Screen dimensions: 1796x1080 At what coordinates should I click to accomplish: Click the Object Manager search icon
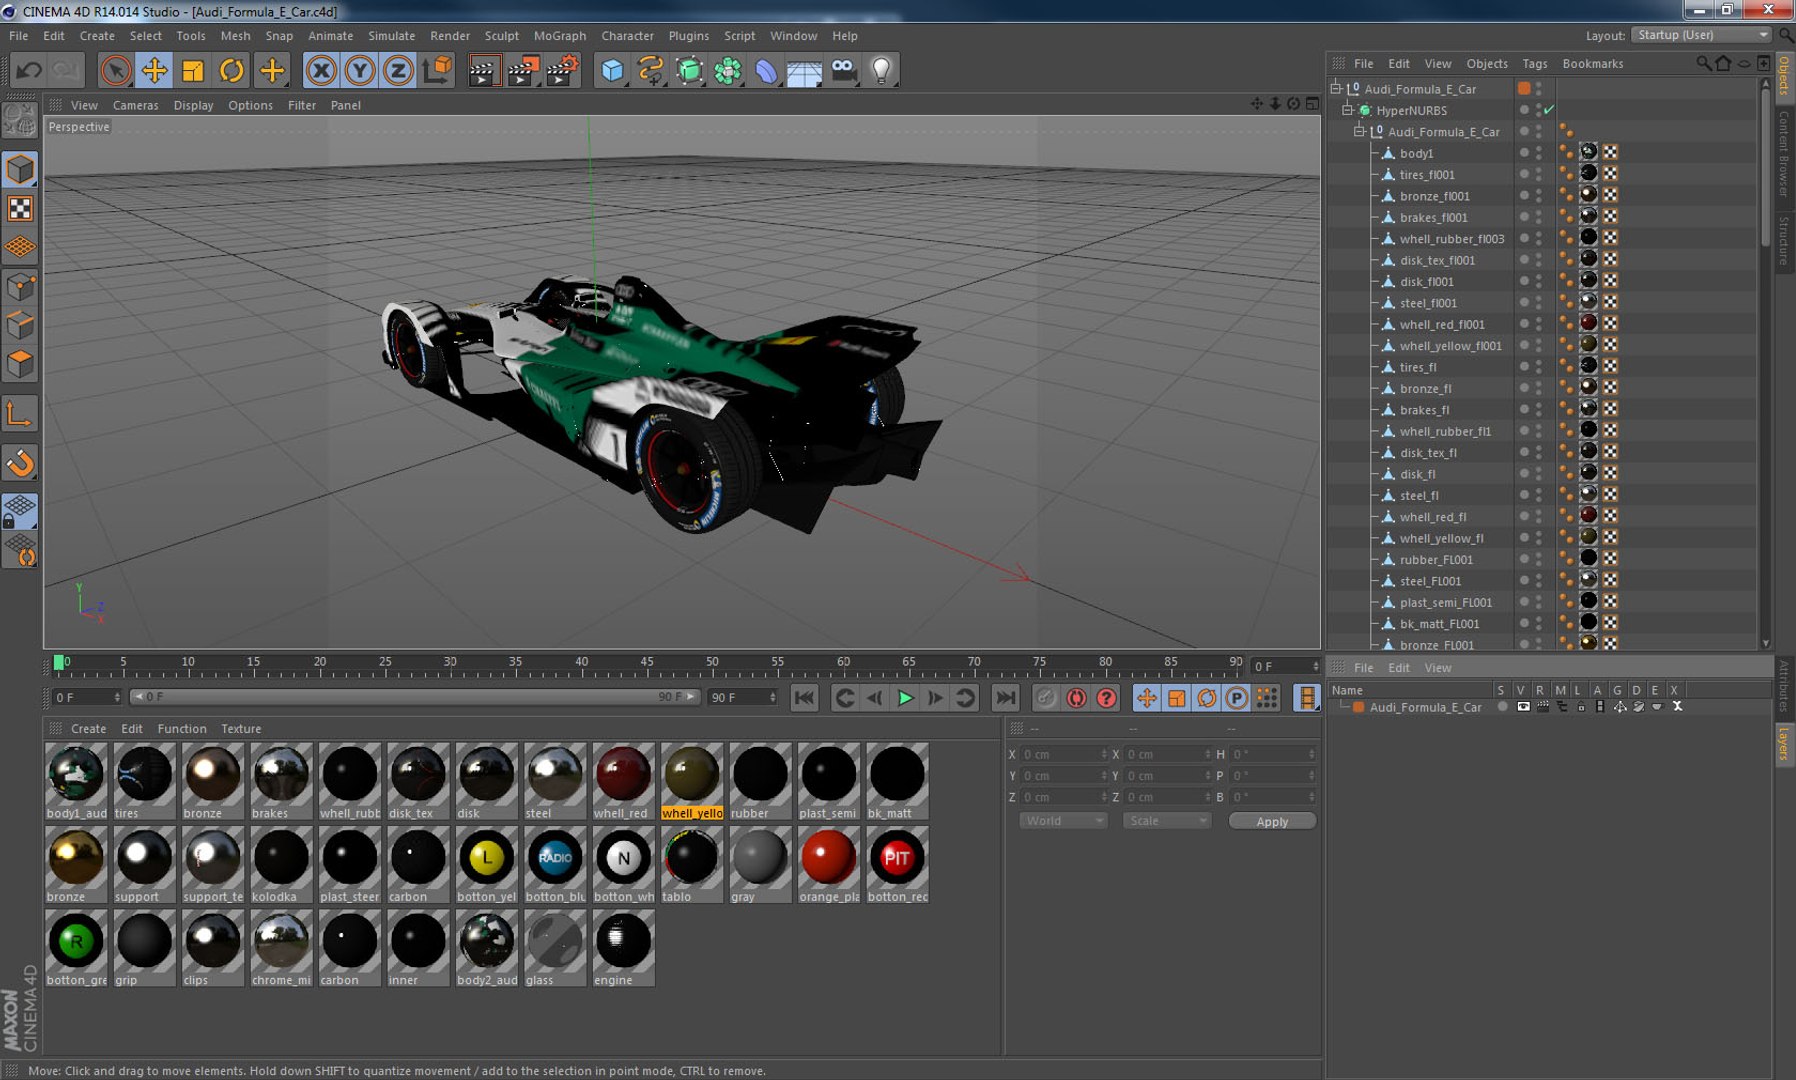click(x=1703, y=63)
